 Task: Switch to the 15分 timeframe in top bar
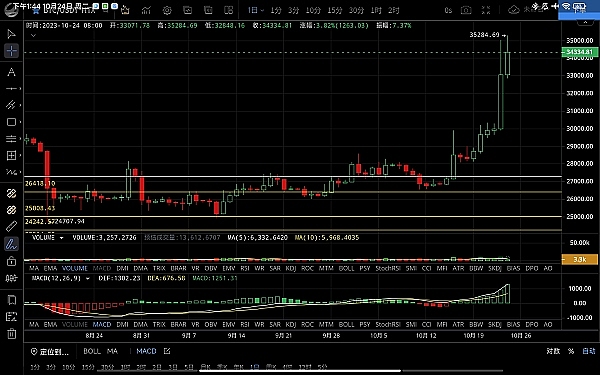334,10
